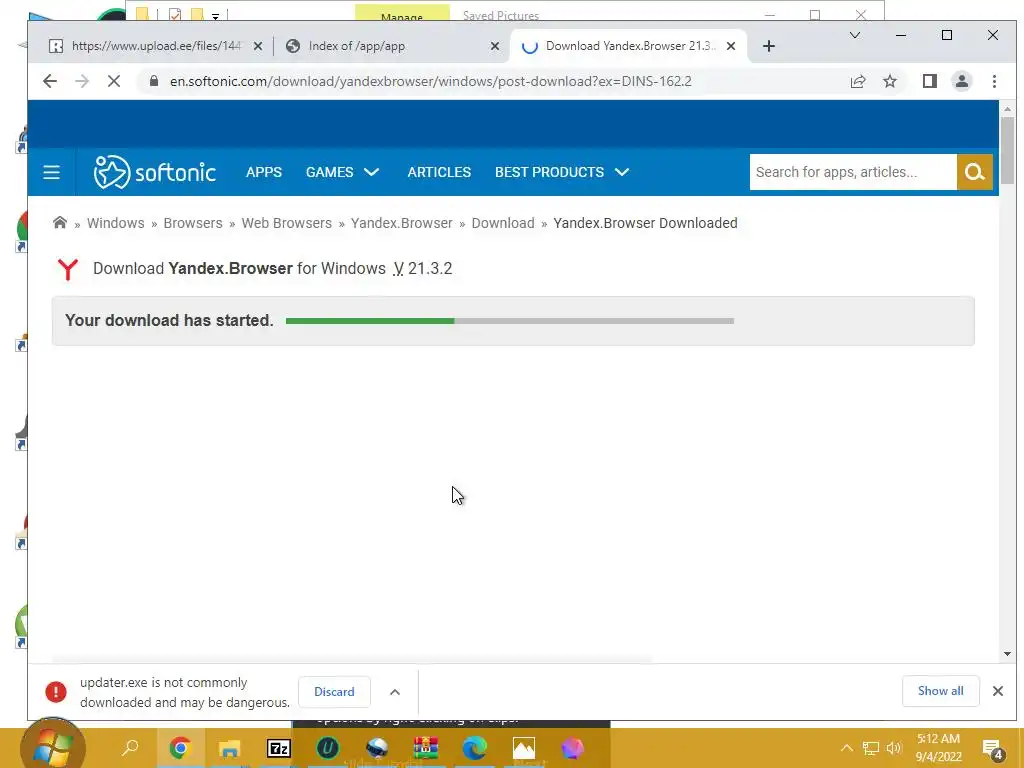Viewport: 1024px width, 768px height.
Task: Click the red Yandex Y logo
Action: pos(67,269)
